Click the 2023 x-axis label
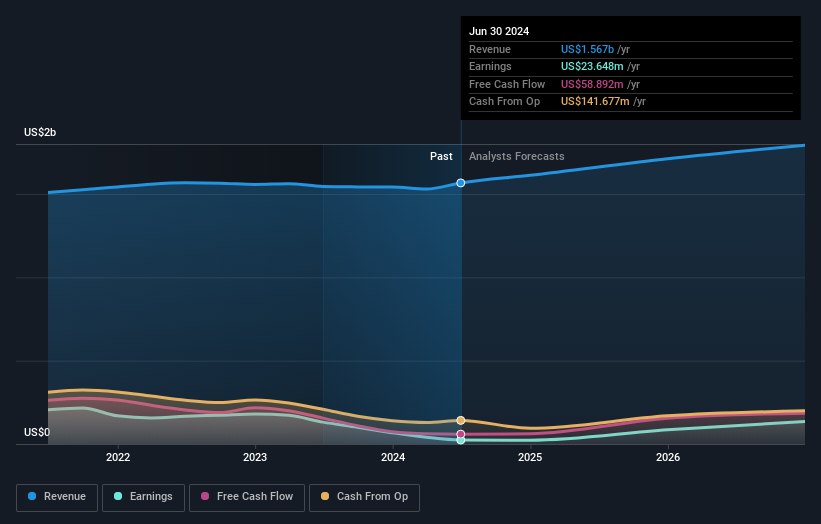This screenshot has height=524, width=821. click(255, 457)
